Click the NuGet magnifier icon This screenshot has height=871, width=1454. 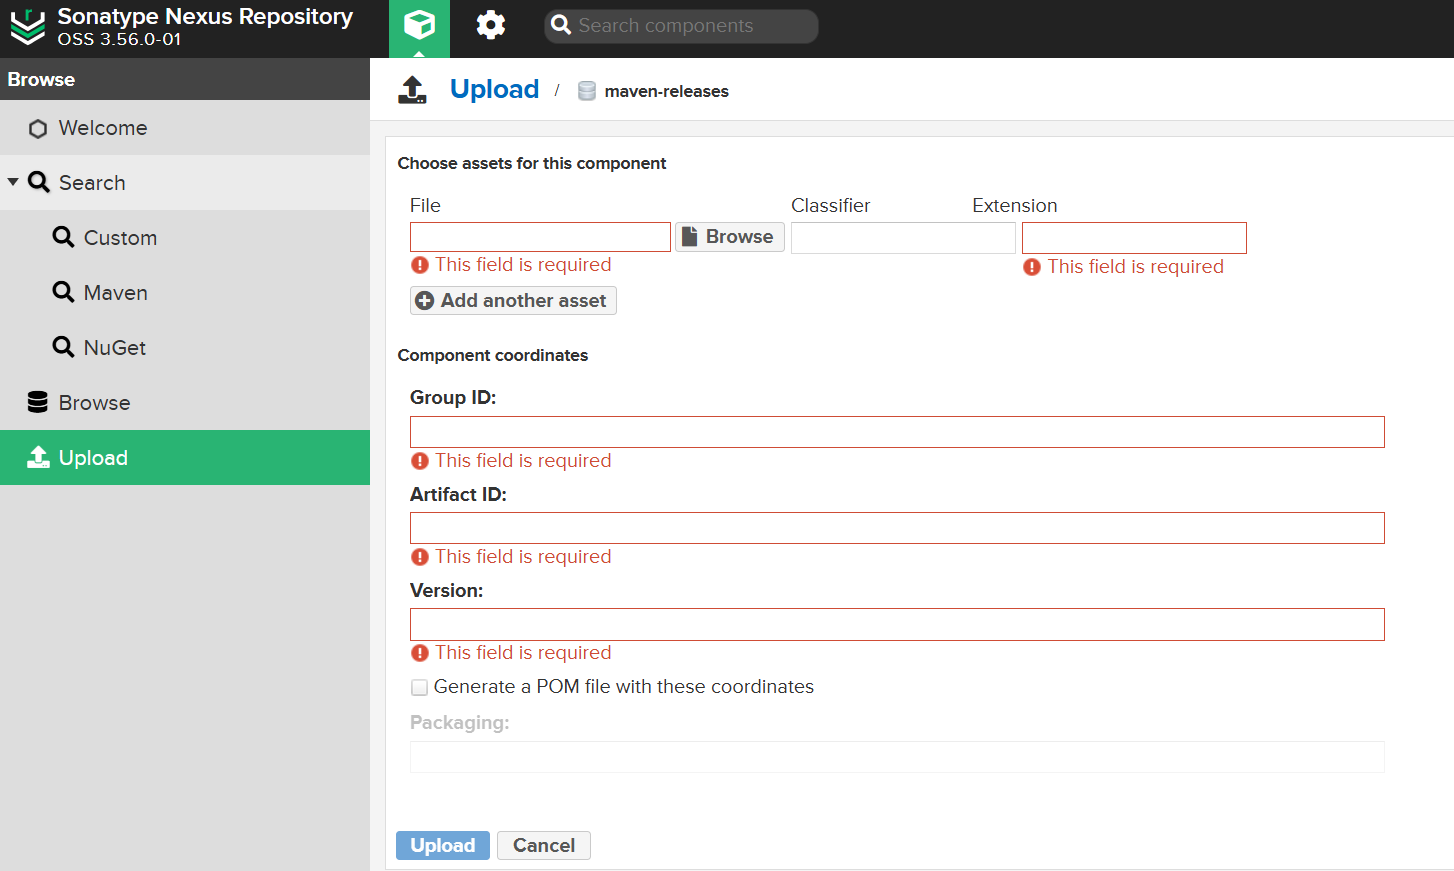pos(63,347)
